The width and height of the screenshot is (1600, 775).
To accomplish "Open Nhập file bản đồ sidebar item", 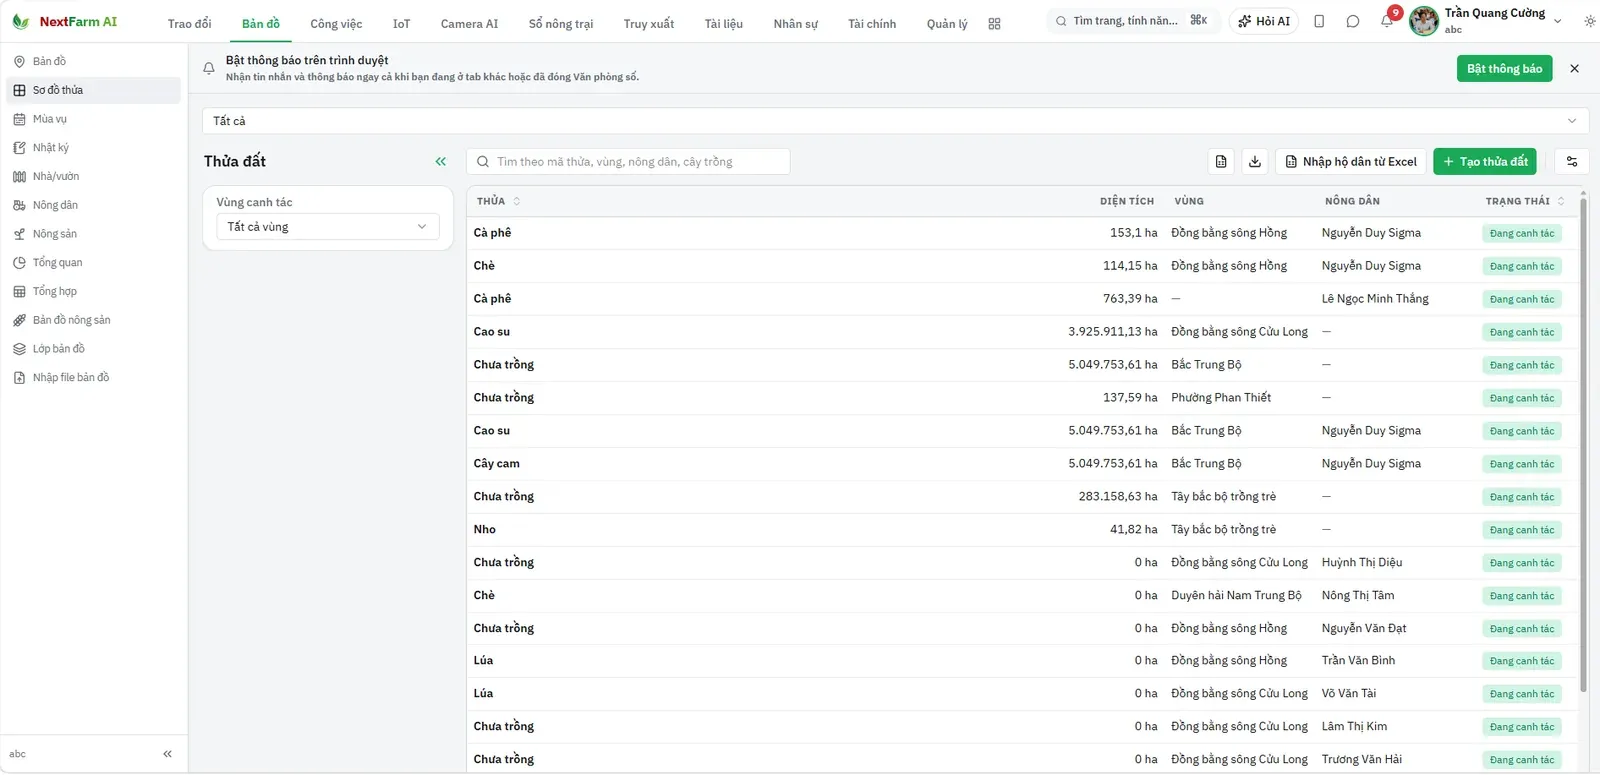I will (x=94, y=378).
